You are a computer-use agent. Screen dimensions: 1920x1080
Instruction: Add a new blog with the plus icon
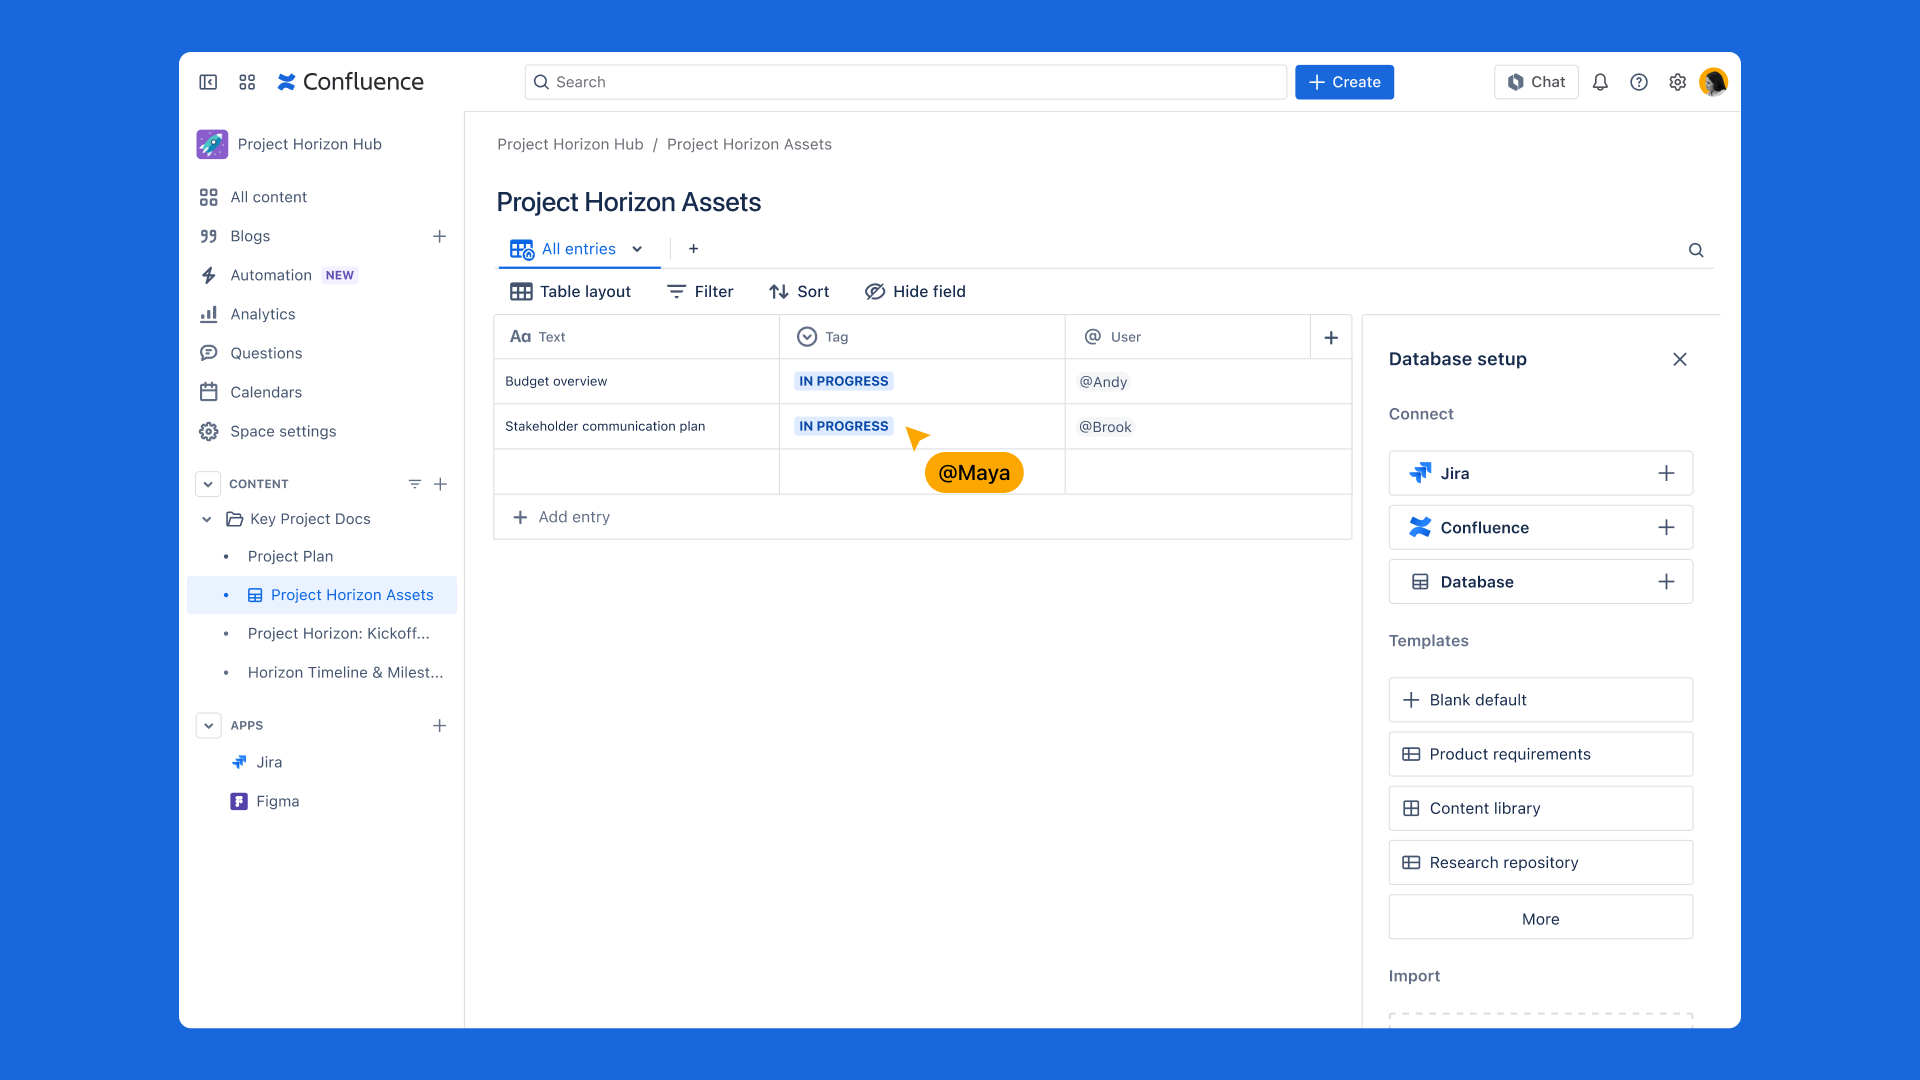click(439, 236)
